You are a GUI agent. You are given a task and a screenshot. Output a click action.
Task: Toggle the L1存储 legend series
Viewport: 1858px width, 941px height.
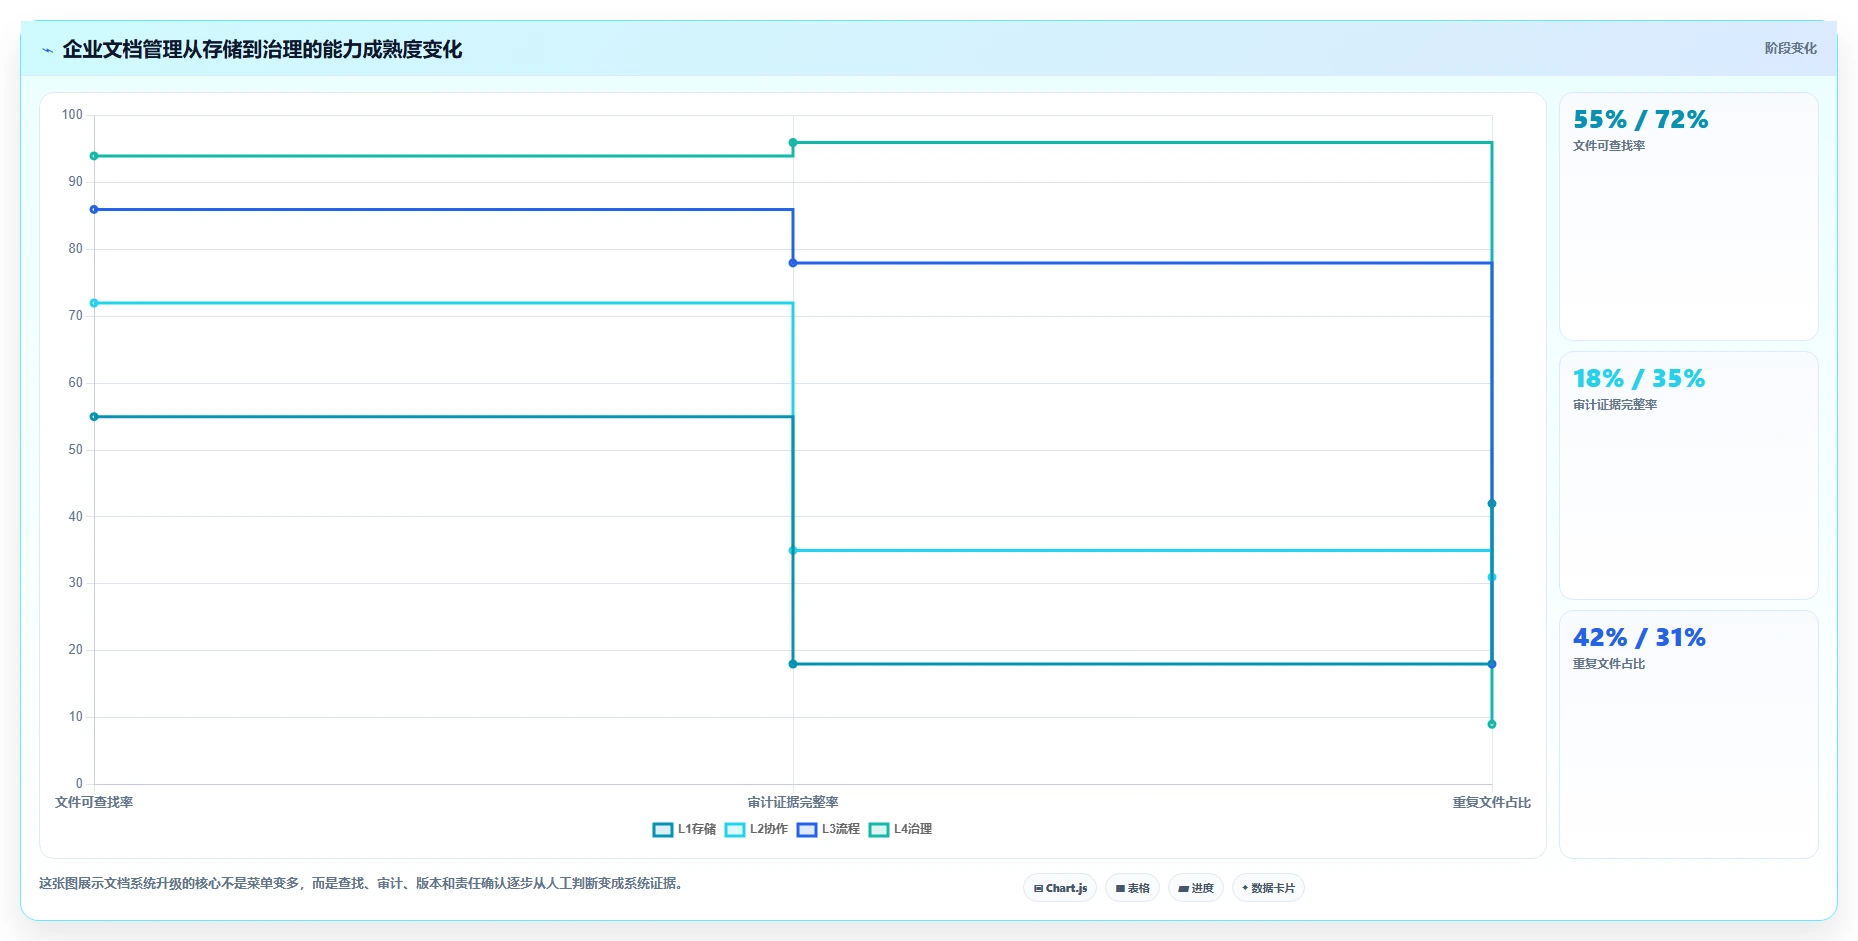click(x=684, y=829)
